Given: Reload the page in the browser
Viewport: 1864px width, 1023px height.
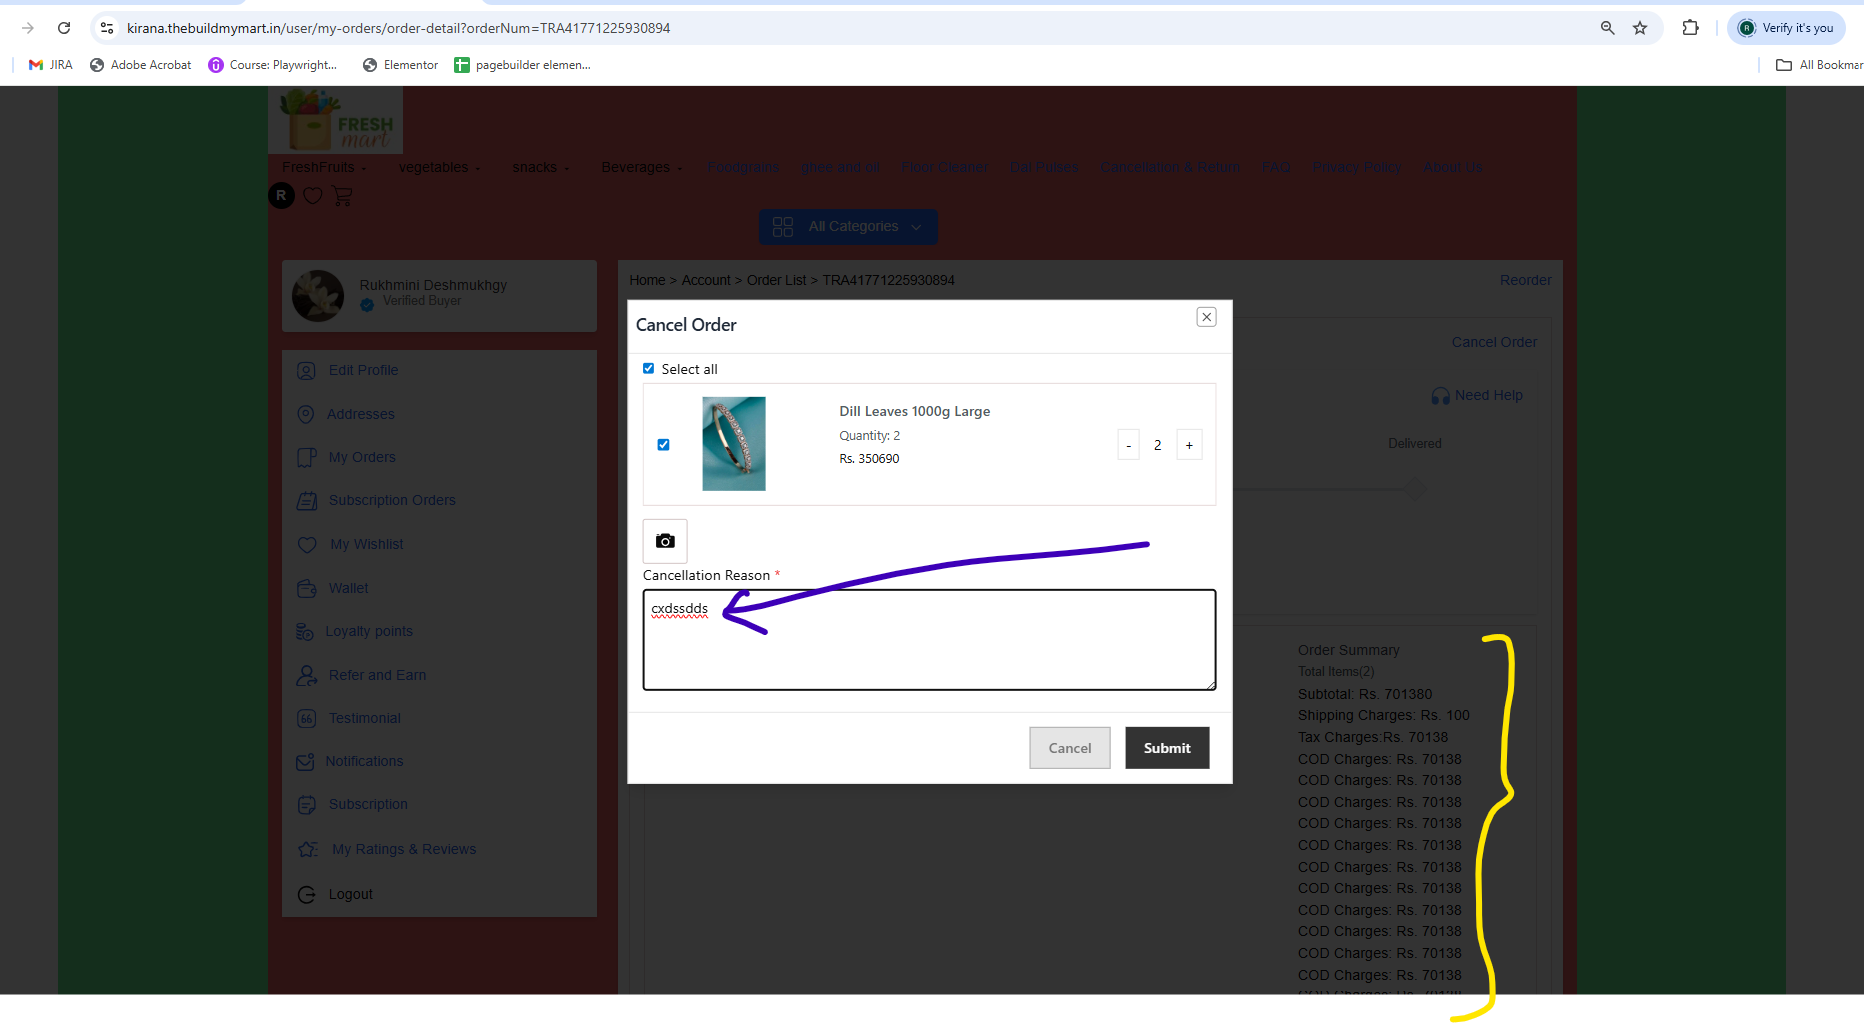Looking at the screenshot, I should (64, 28).
